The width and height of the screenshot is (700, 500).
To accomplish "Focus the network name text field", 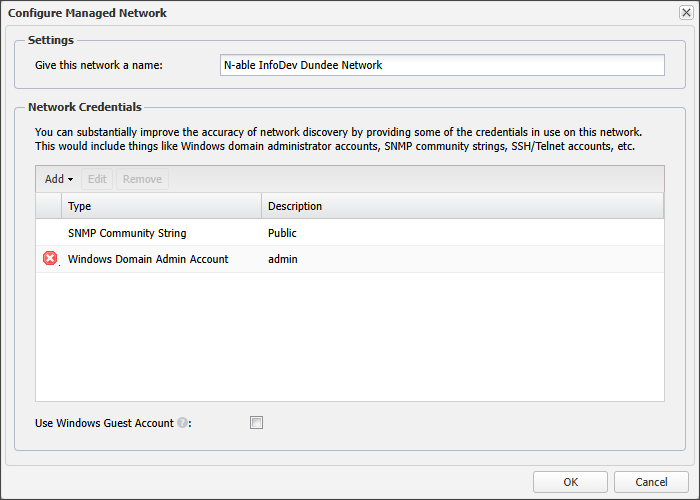I will [x=441, y=65].
